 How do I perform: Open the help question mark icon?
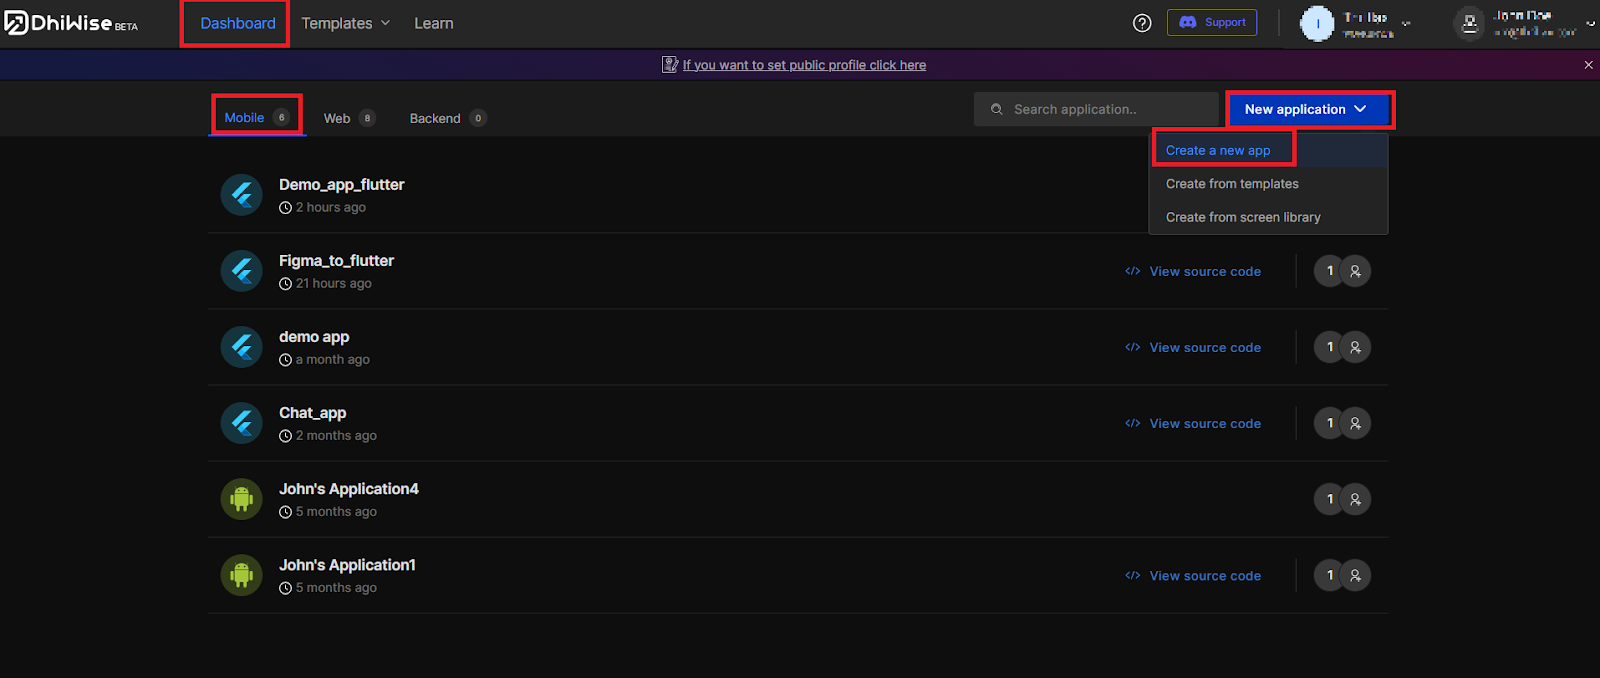(1142, 23)
